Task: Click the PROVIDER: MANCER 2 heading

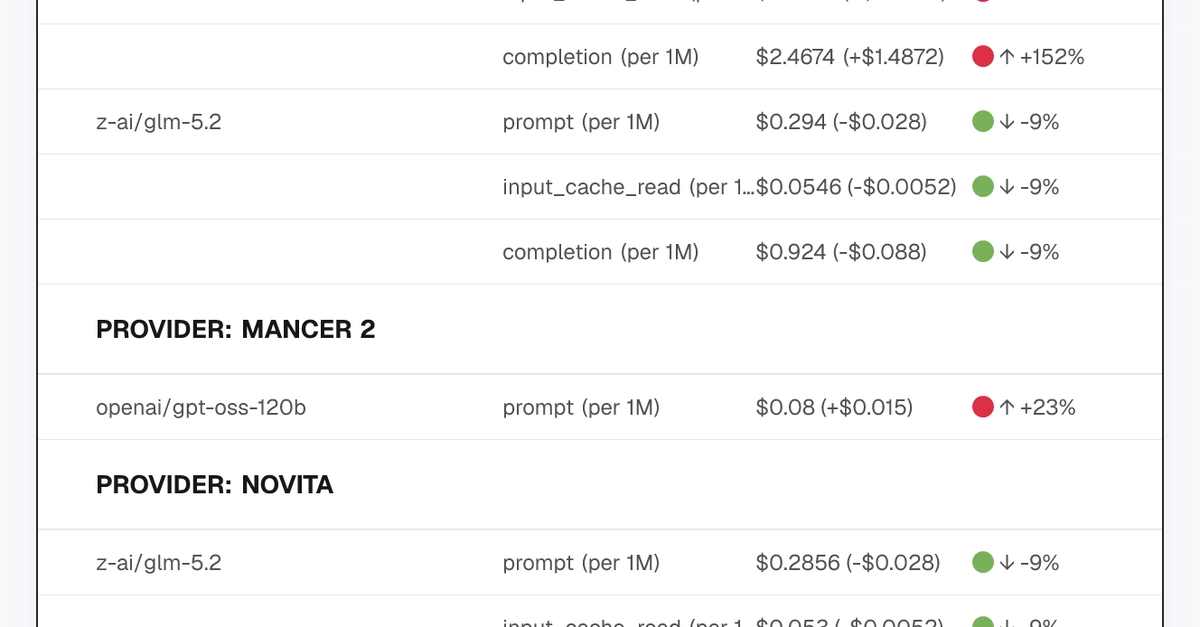Action: [236, 330]
